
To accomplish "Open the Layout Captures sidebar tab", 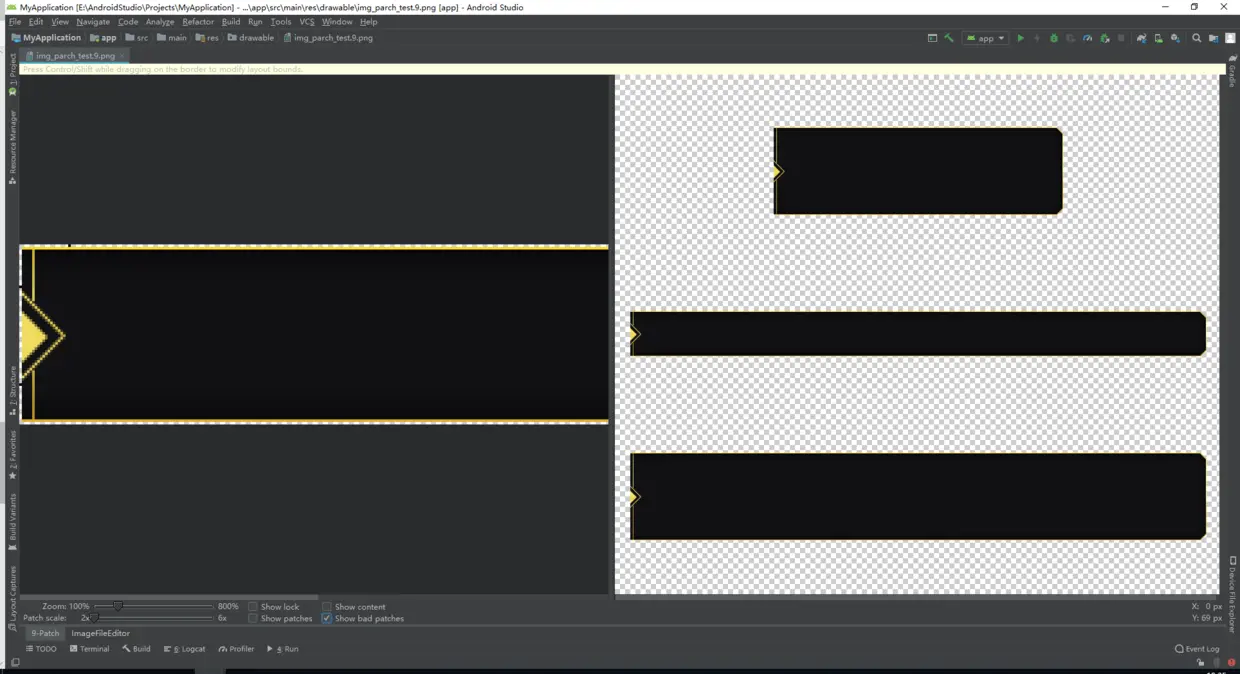I will click(13, 597).
